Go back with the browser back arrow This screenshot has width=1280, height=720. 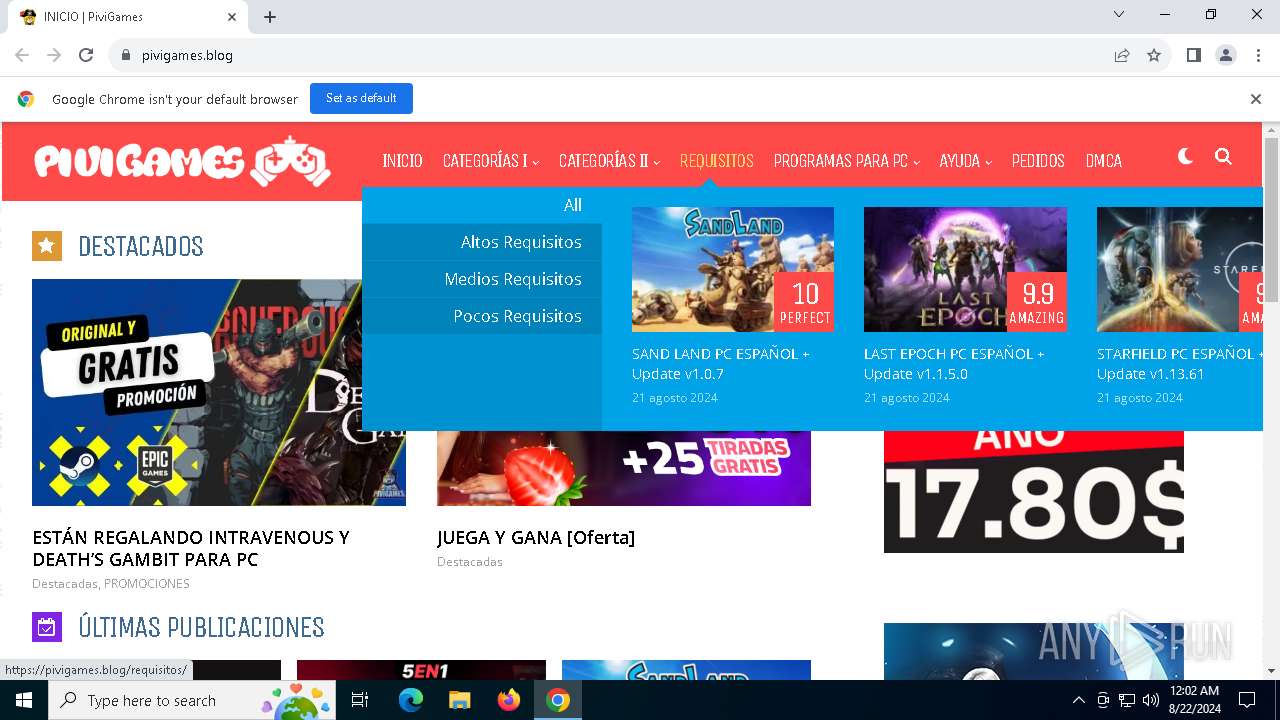(x=22, y=55)
